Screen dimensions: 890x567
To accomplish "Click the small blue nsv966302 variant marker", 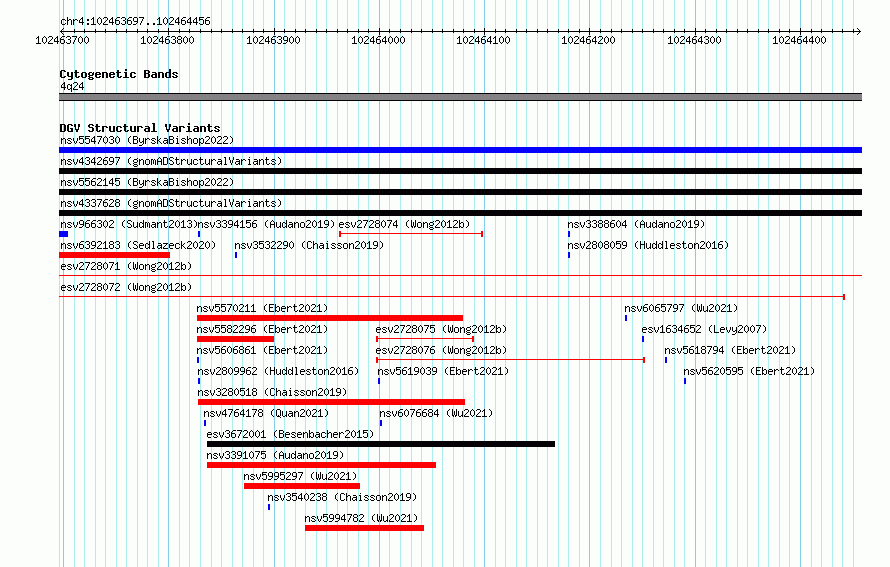I will (64, 234).
